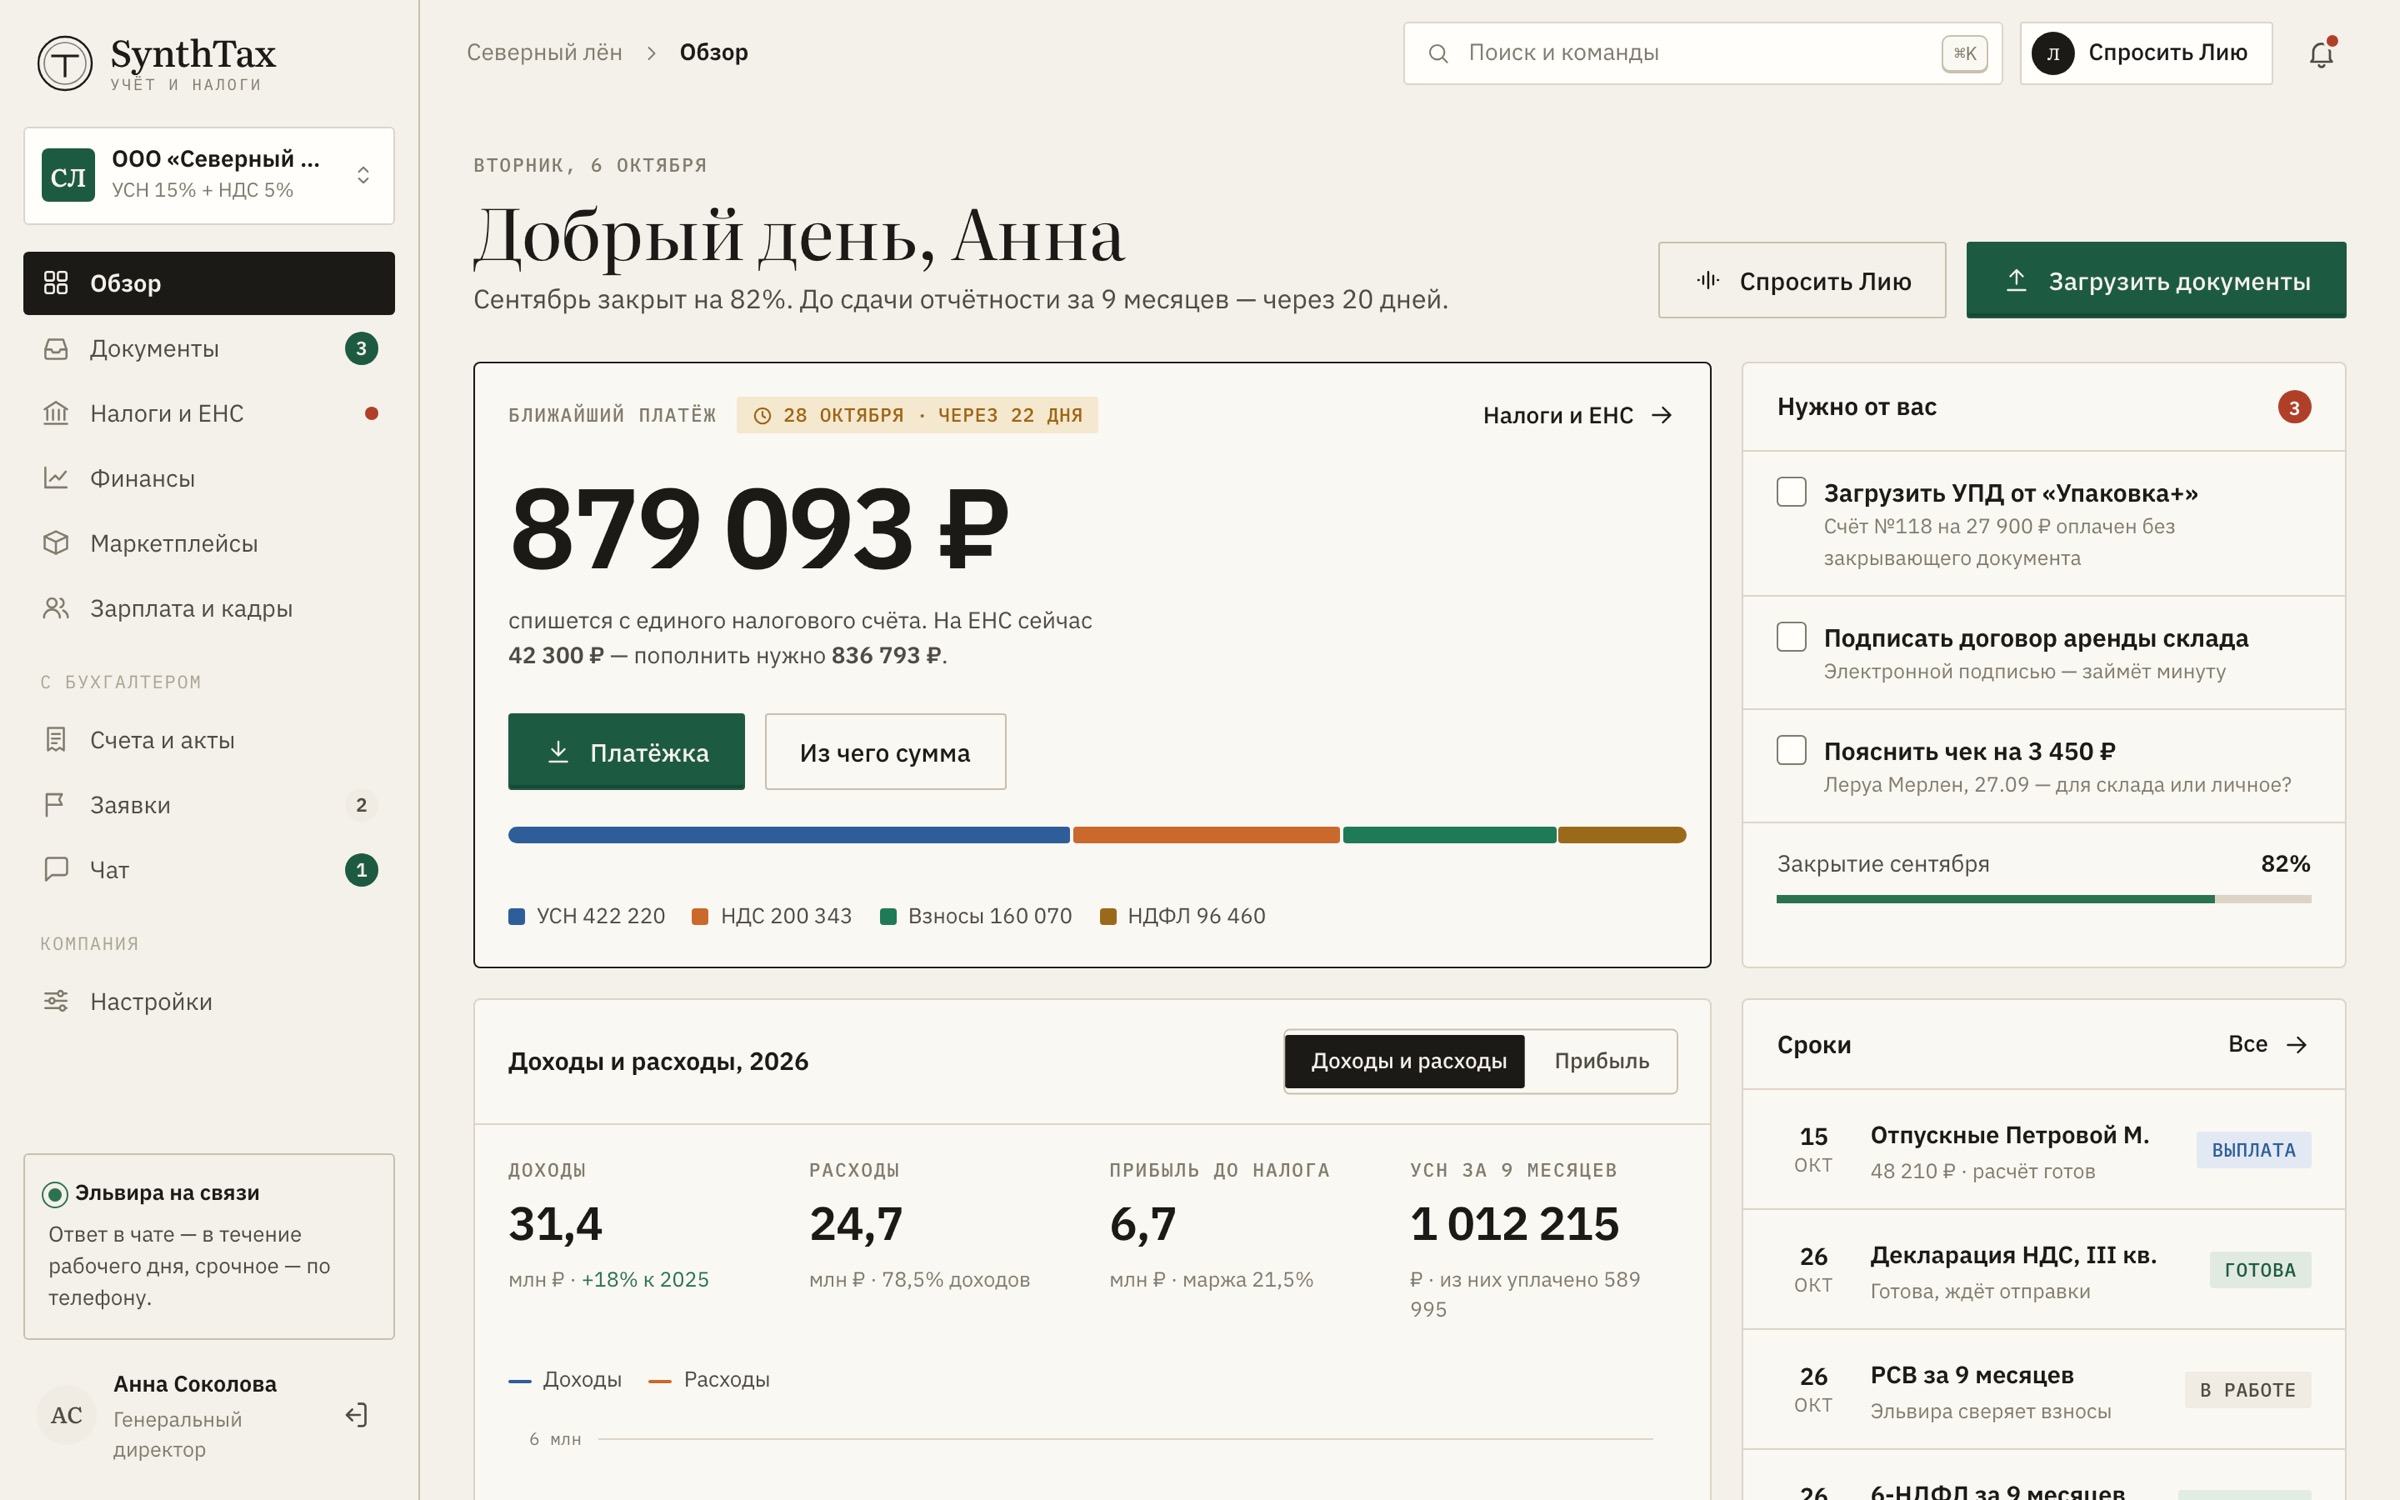Click the blue УСН segment of payment bar
This screenshot has width=2400, height=1500.
click(x=789, y=835)
